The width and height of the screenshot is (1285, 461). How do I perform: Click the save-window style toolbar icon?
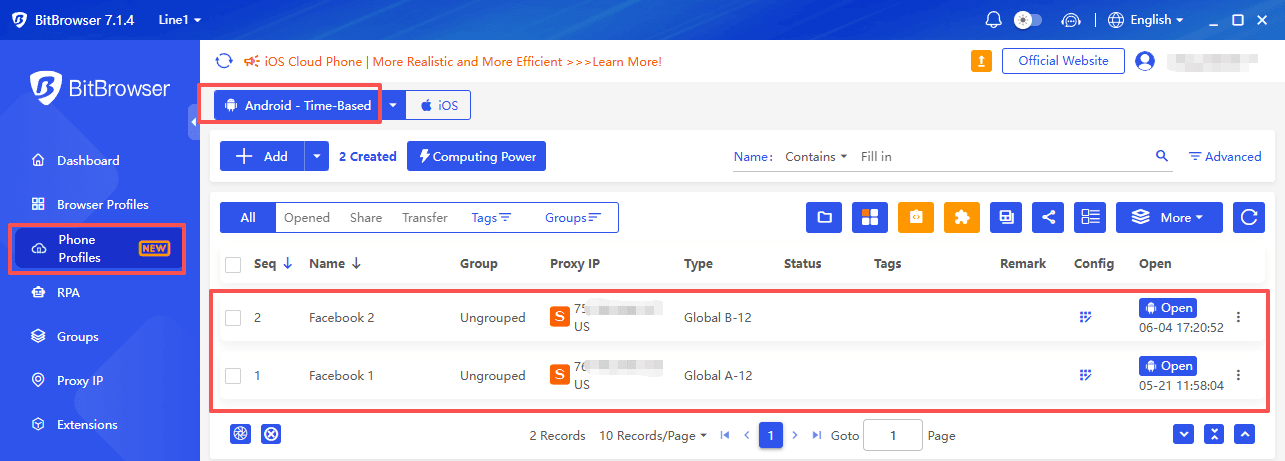coord(1007,217)
